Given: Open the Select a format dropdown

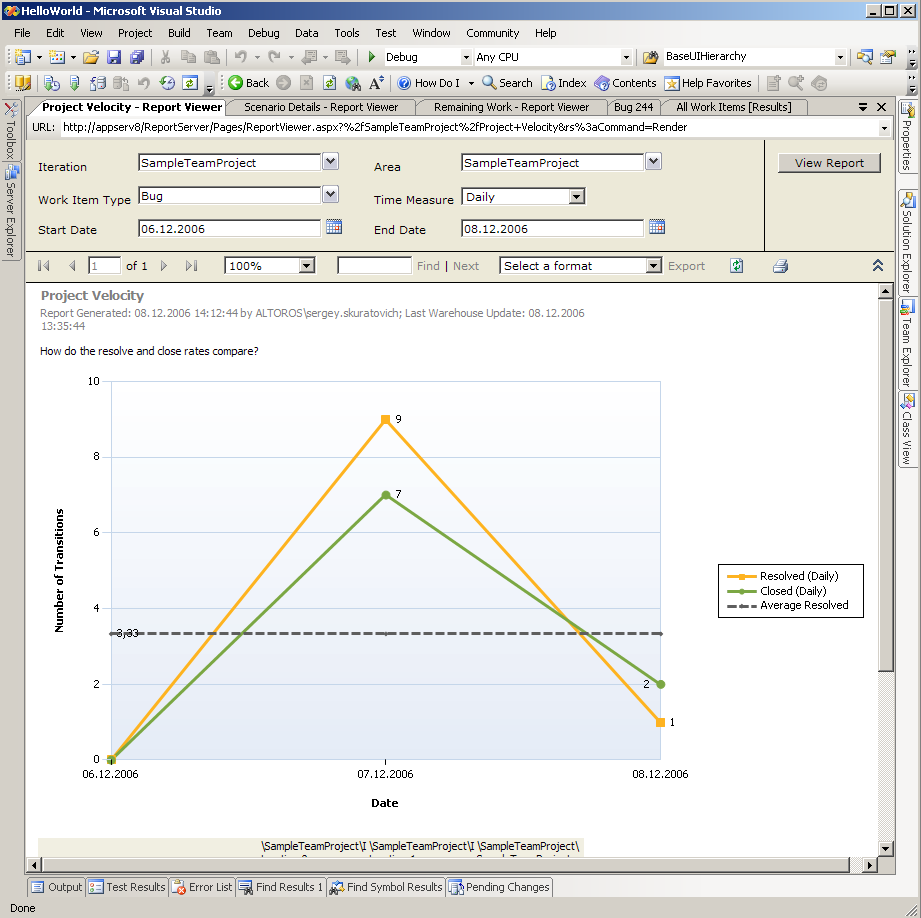Looking at the screenshot, I should click(653, 266).
